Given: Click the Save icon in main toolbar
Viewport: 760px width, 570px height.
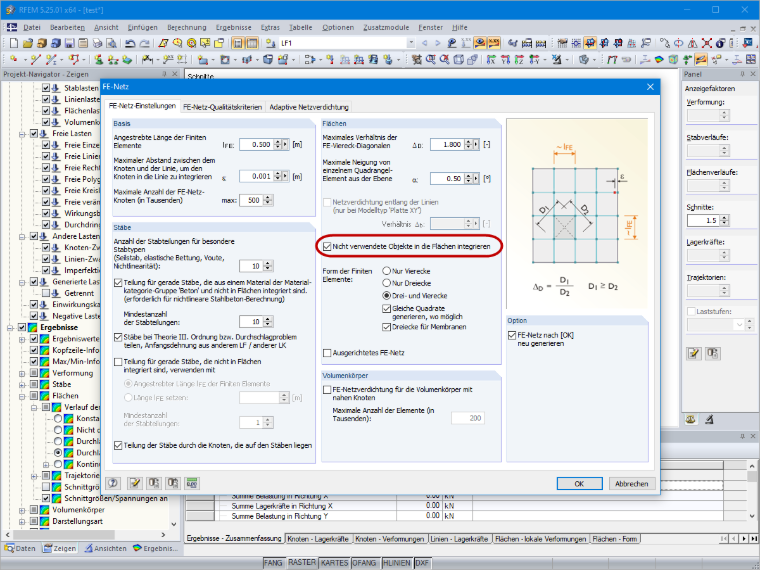Looking at the screenshot, I should pyautogui.click(x=70, y=43).
